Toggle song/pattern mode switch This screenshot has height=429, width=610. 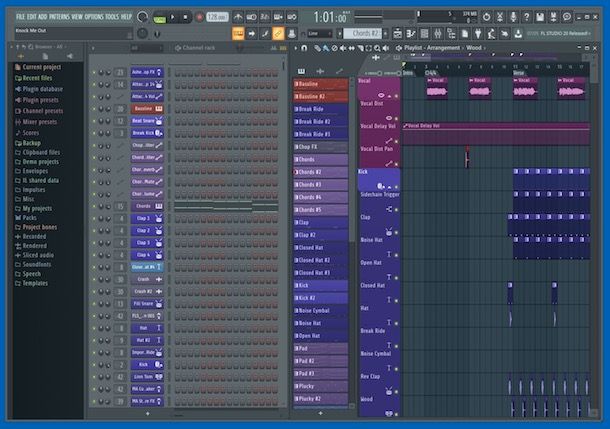tap(159, 18)
